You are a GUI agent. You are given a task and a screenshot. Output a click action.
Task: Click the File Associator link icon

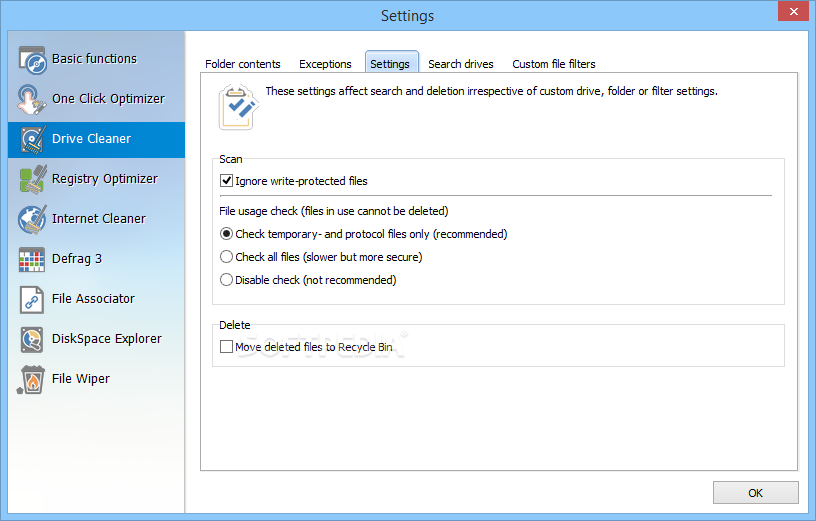pyautogui.click(x=32, y=299)
